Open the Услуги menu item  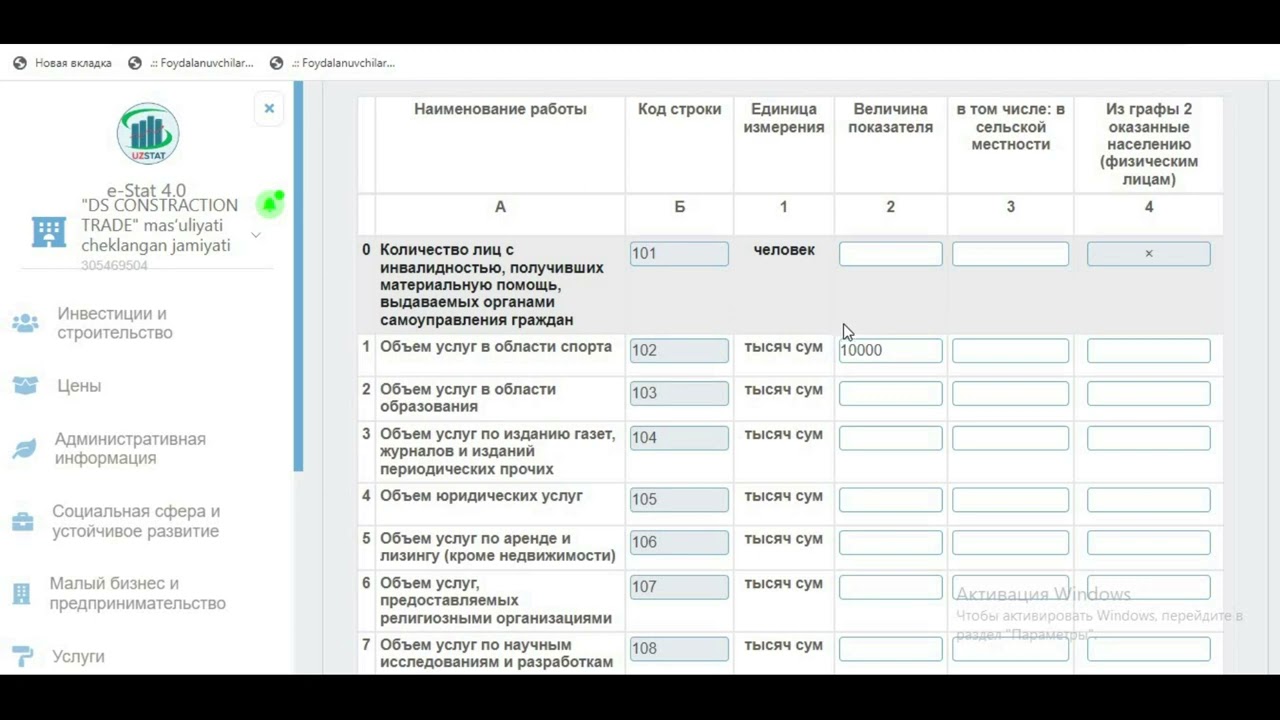78,657
